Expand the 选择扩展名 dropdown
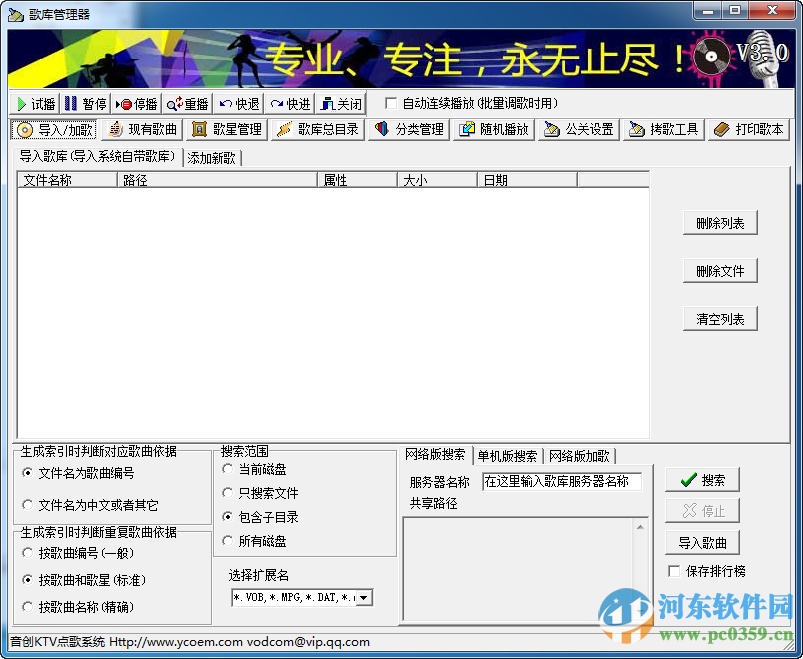Image resolution: width=803 pixels, height=659 pixels. pyautogui.click(x=364, y=598)
